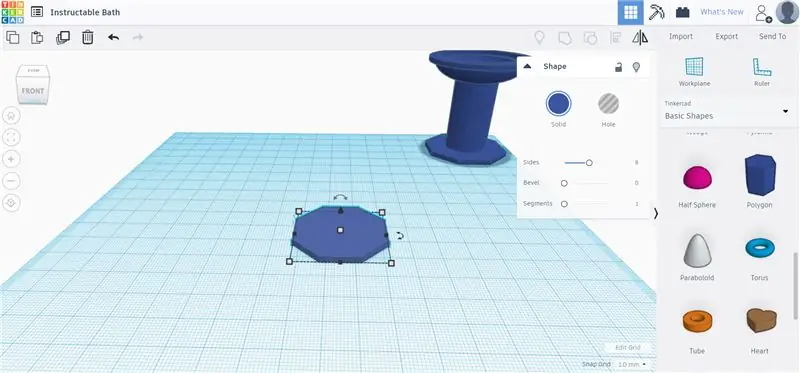This screenshot has width=800, height=373.
Task: Click the Ungroup shapes icon
Action: (590, 38)
